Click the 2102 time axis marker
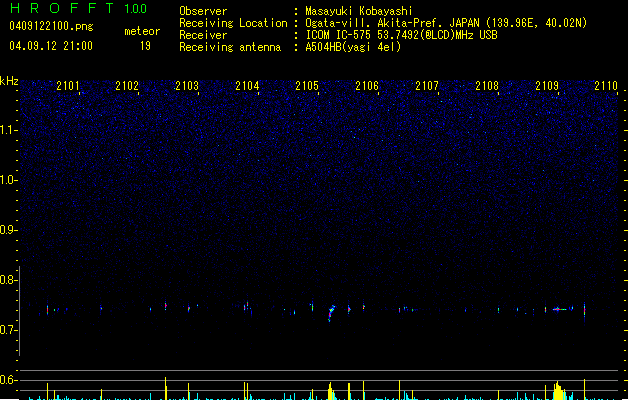The width and height of the screenshot is (629, 400). pos(127,86)
